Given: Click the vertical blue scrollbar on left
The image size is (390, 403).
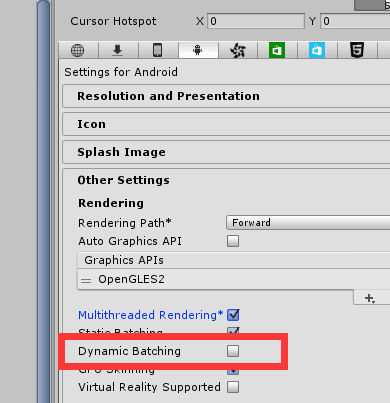Looking at the screenshot, I should click(43, 201).
